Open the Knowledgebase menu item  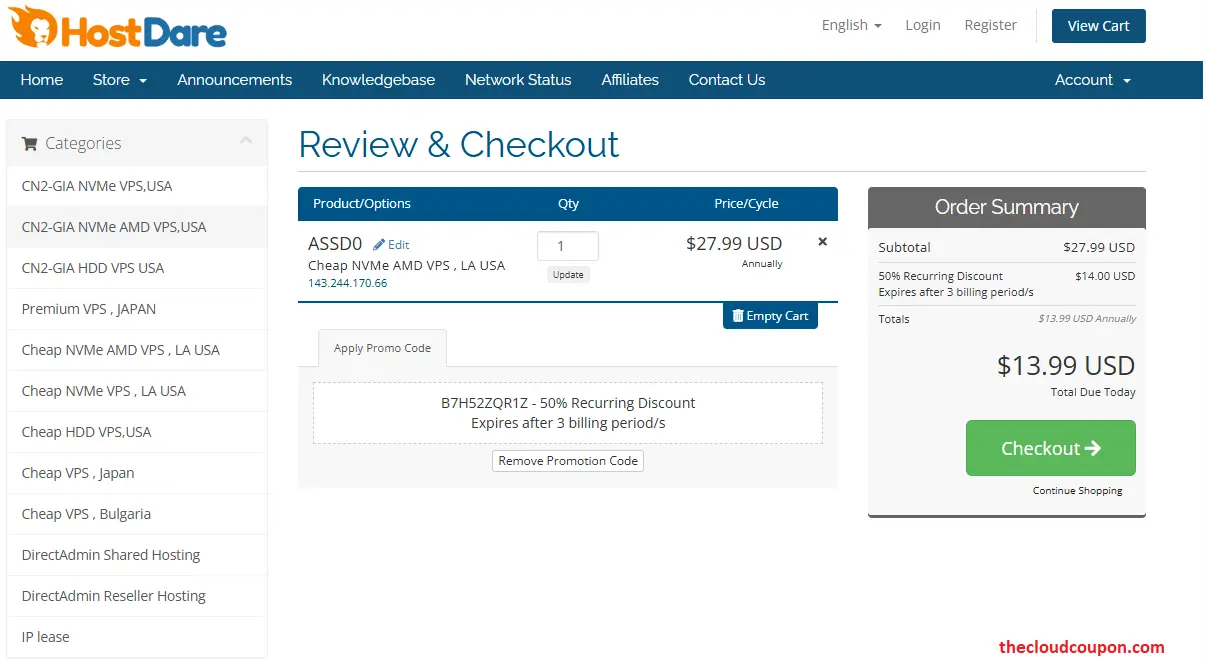click(x=378, y=79)
